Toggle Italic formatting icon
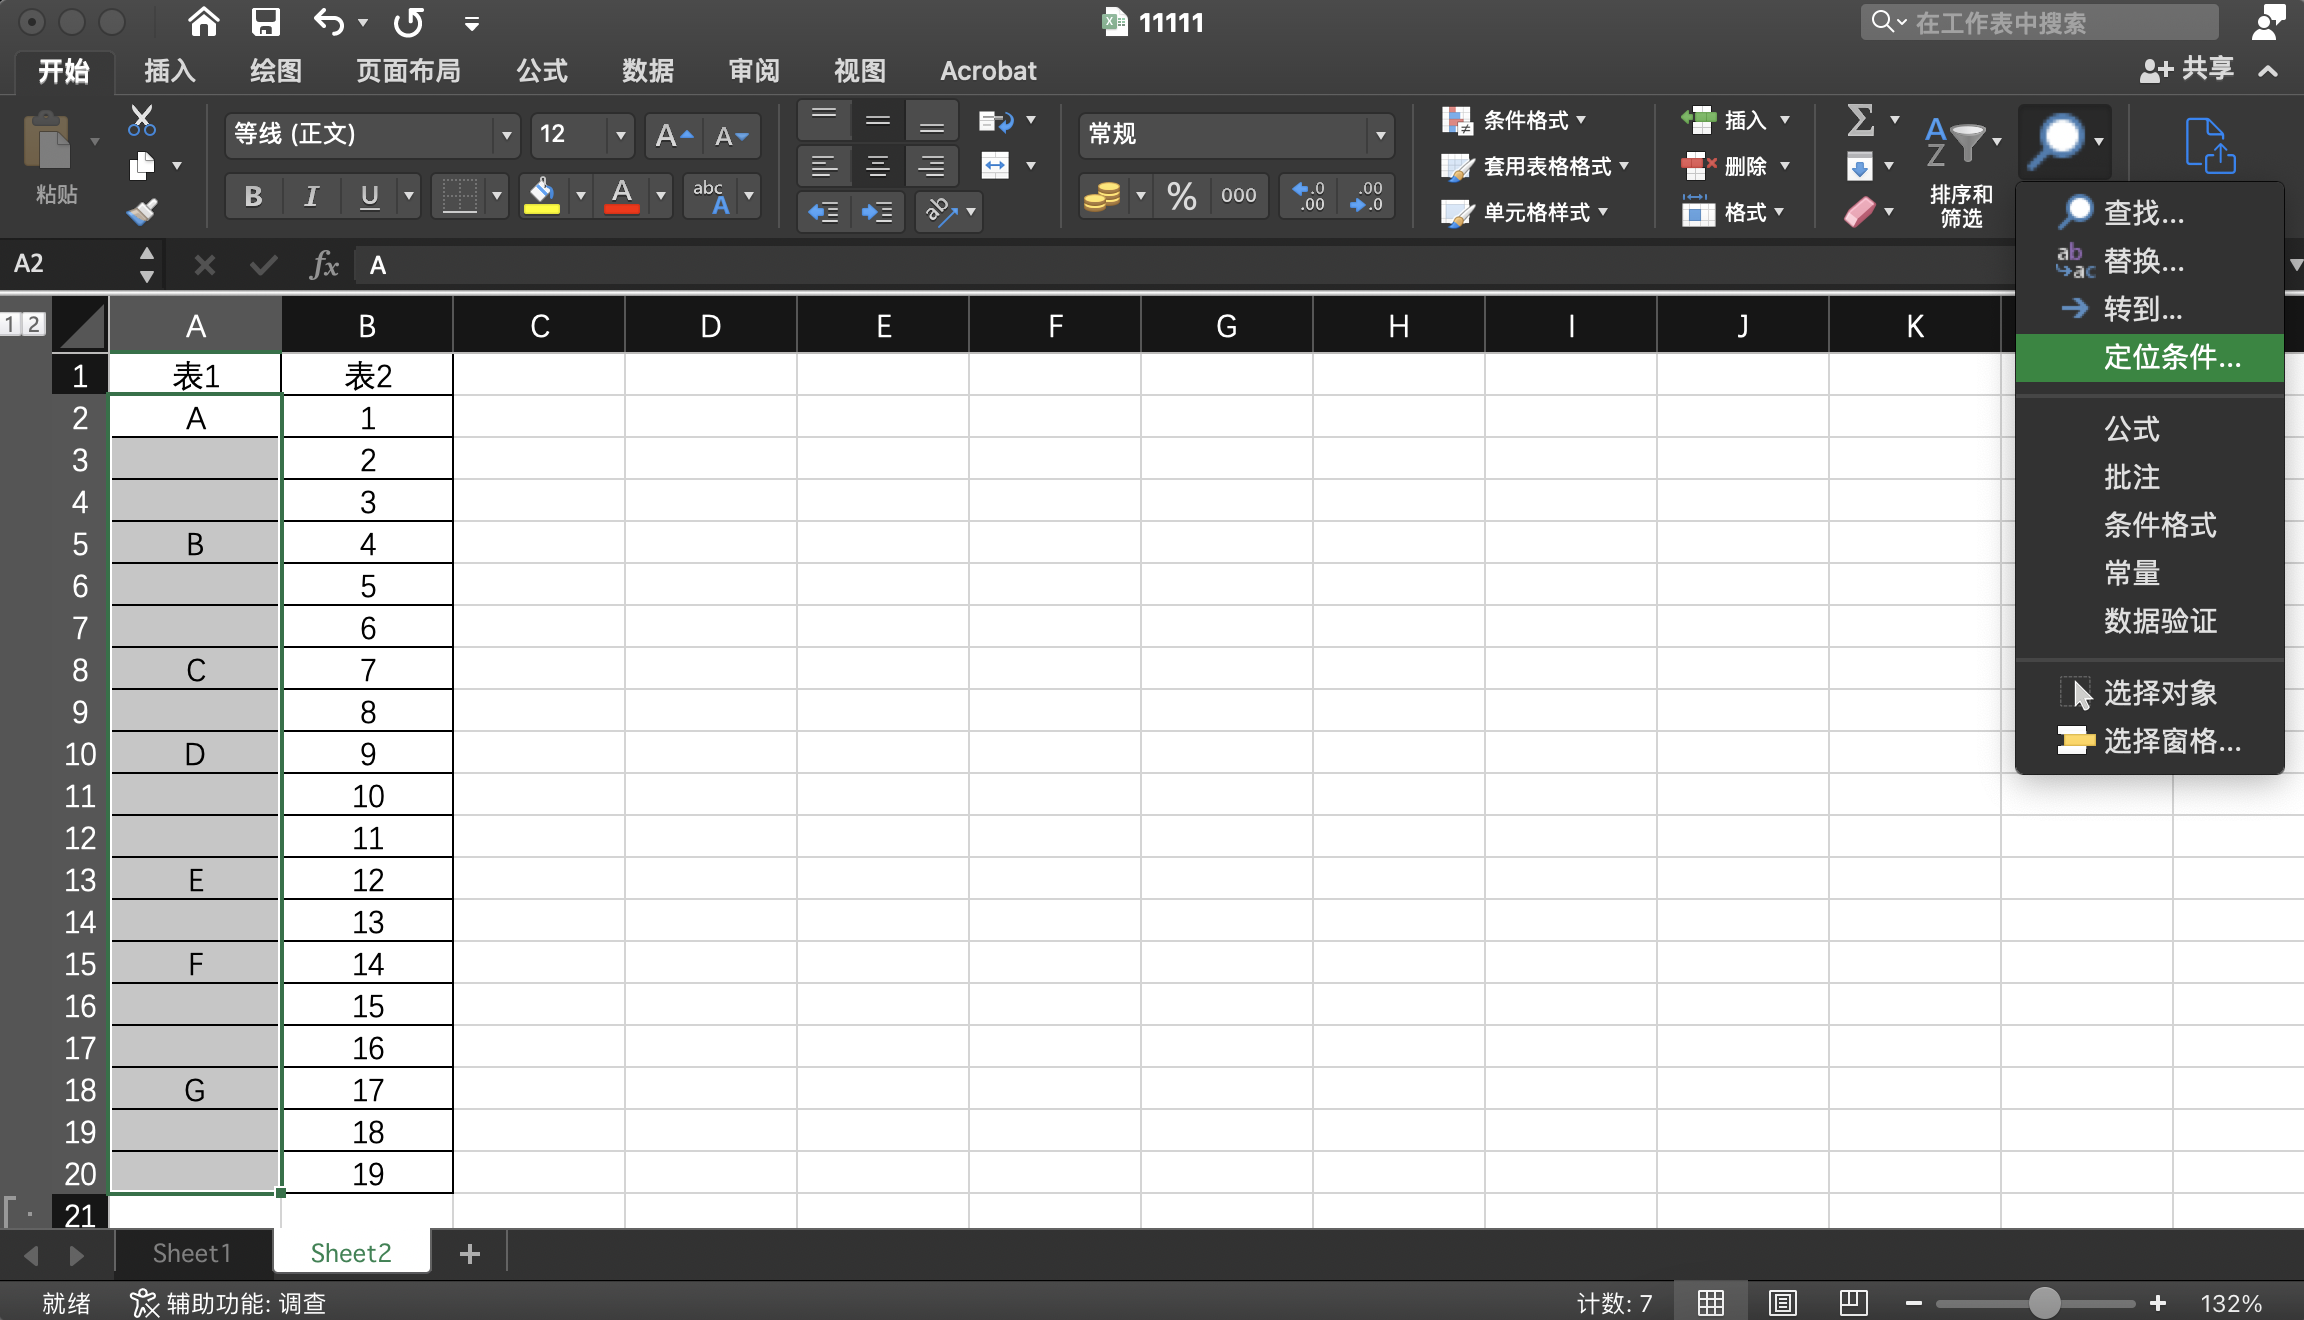 tap(312, 196)
